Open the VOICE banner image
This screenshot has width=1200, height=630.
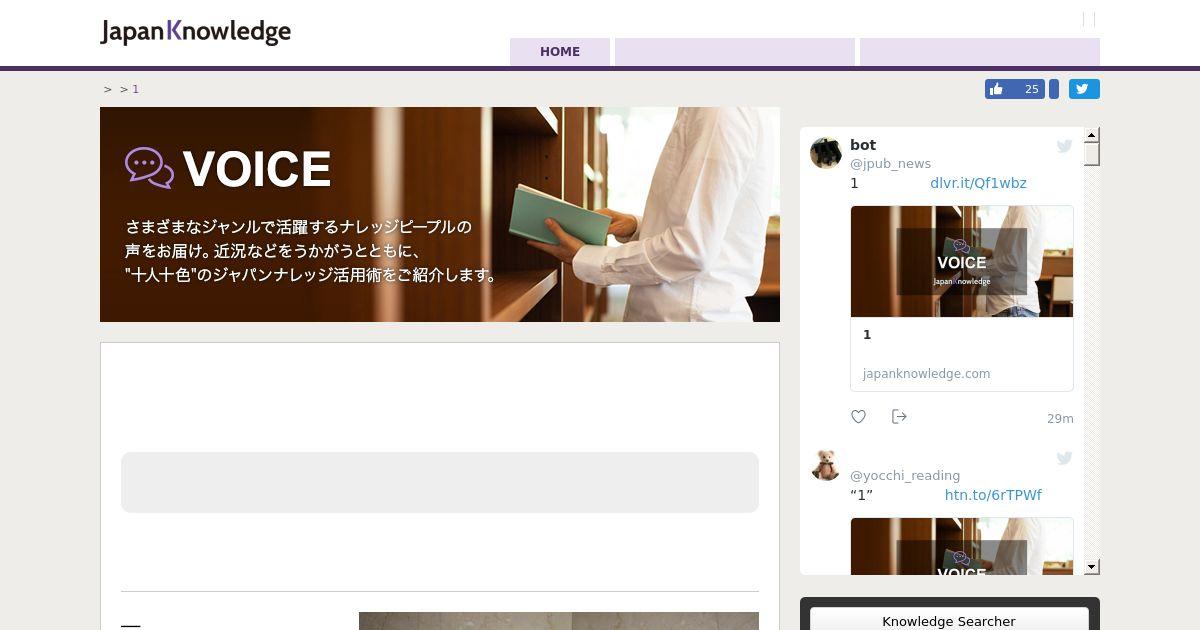[x=440, y=214]
